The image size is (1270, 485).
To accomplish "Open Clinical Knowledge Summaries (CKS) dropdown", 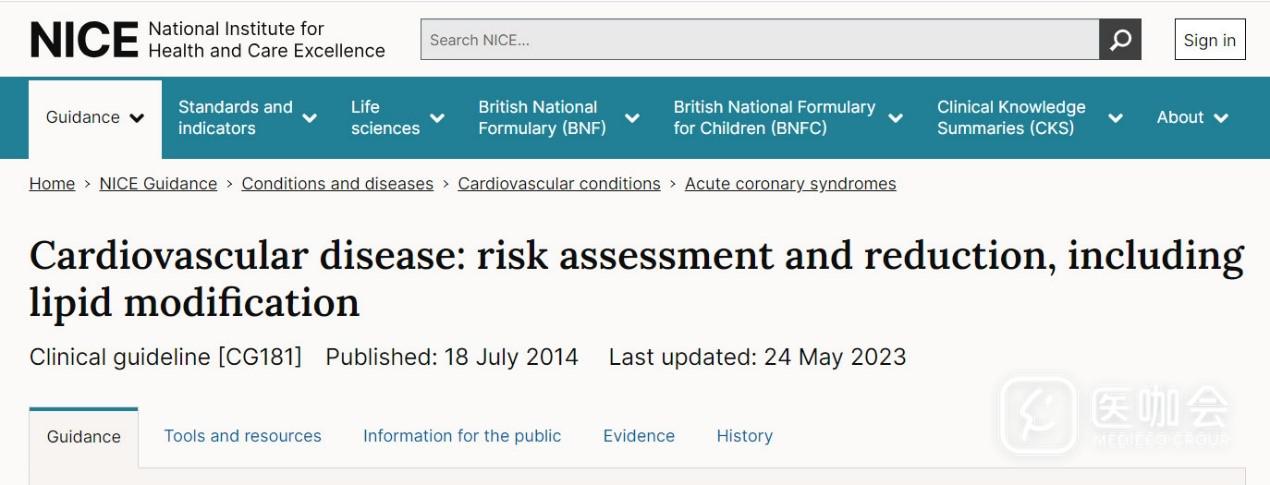I will pos(1029,118).
